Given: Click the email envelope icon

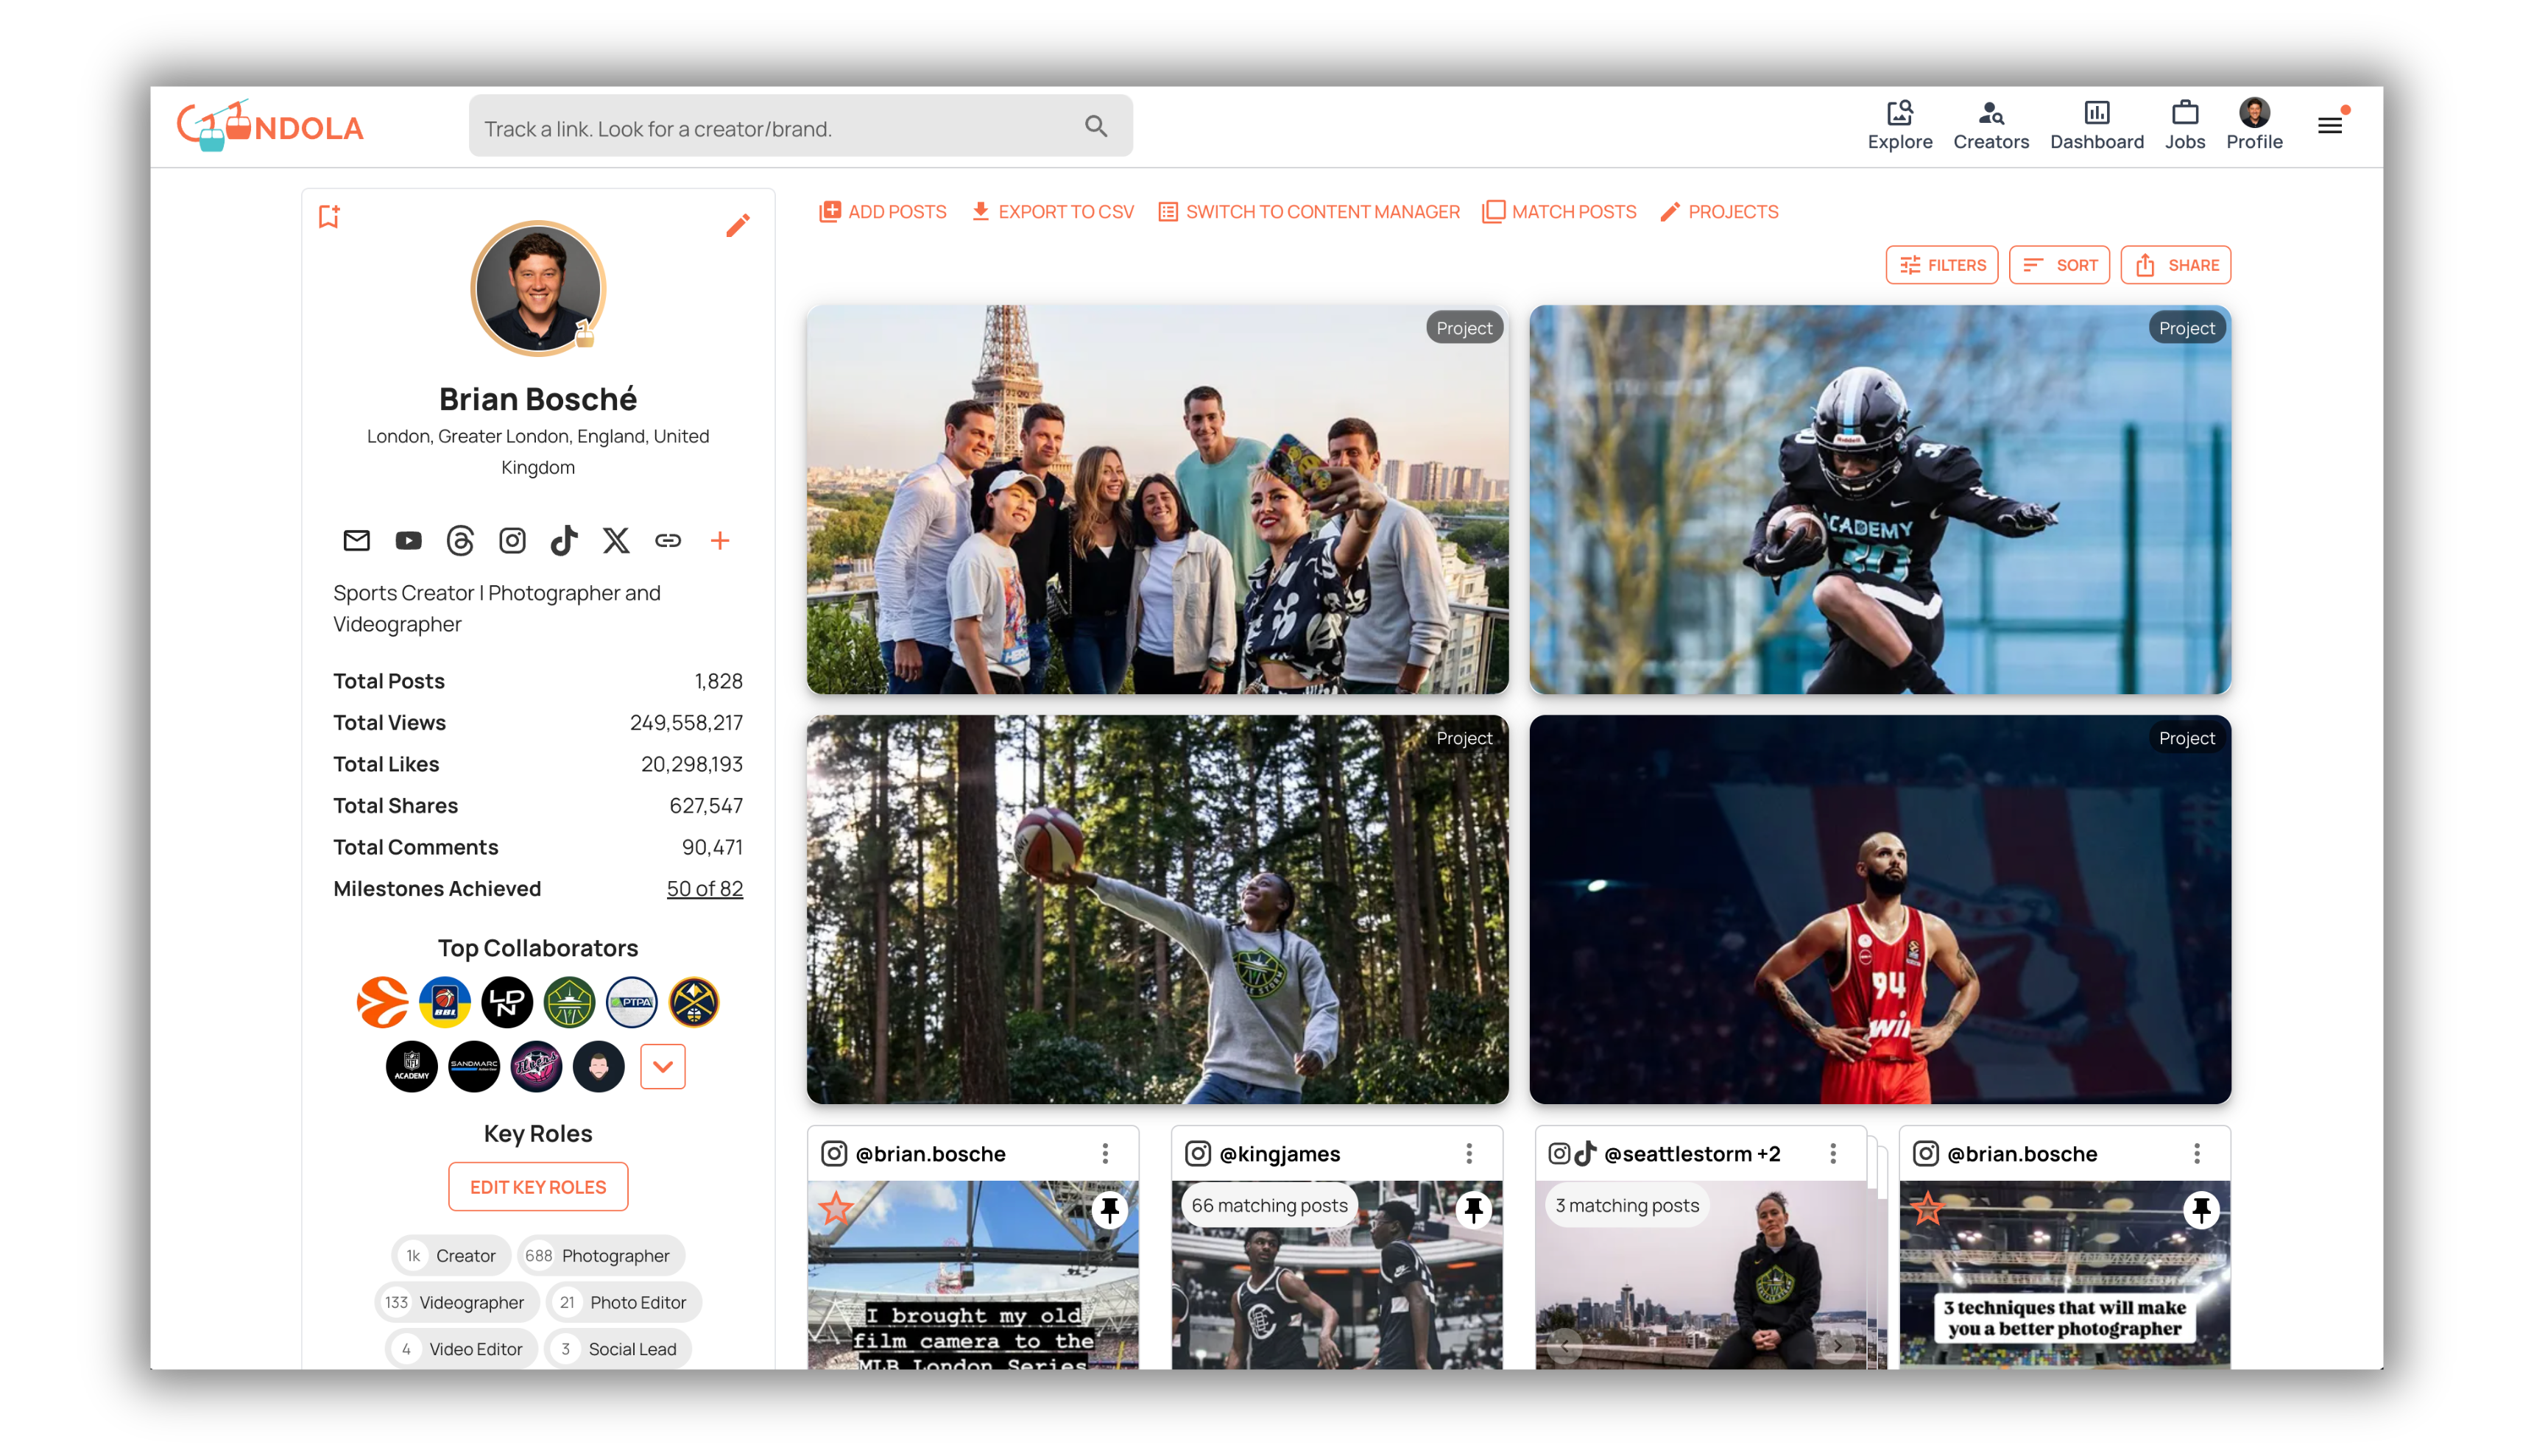Looking at the screenshot, I should coord(356,541).
